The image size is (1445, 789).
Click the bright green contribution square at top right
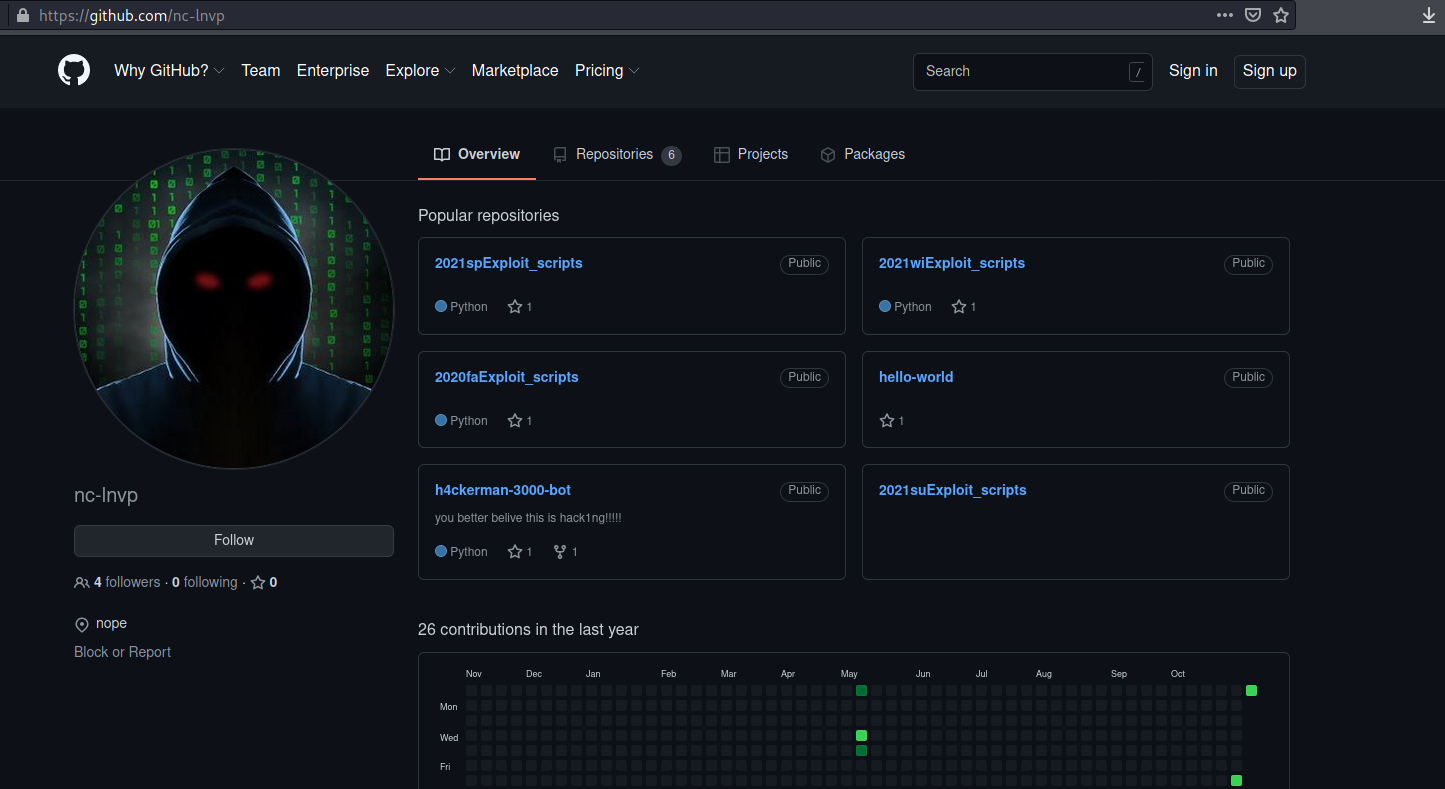tap(1252, 691)
